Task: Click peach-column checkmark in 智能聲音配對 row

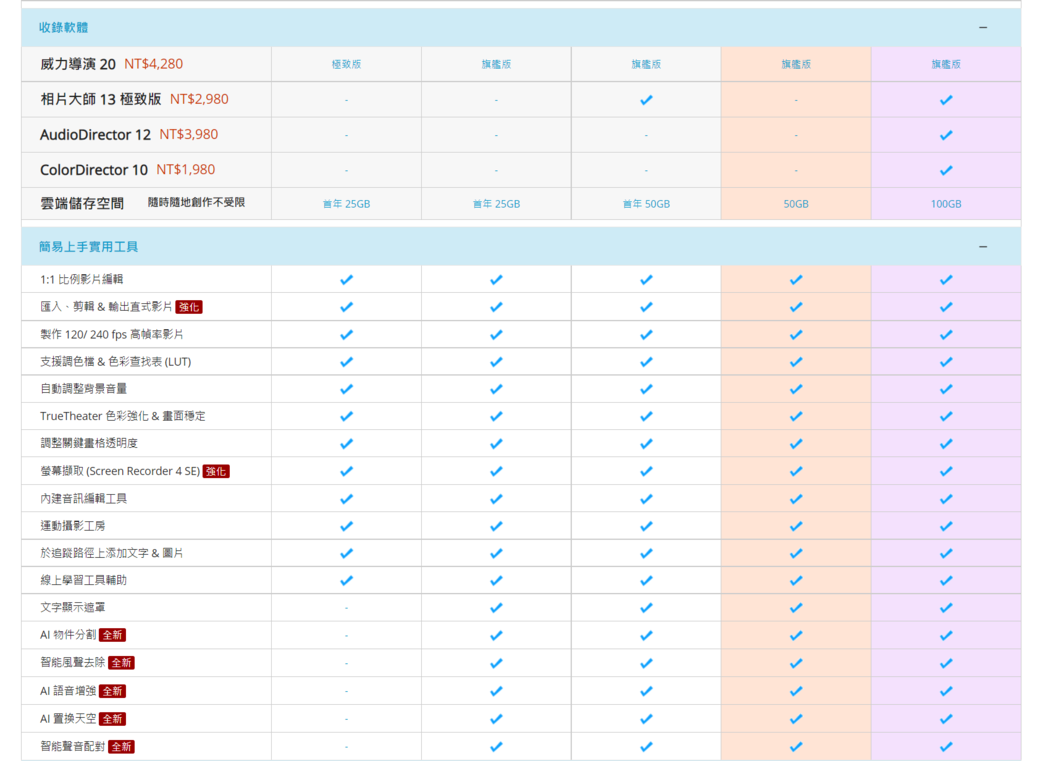Action: 796,747
